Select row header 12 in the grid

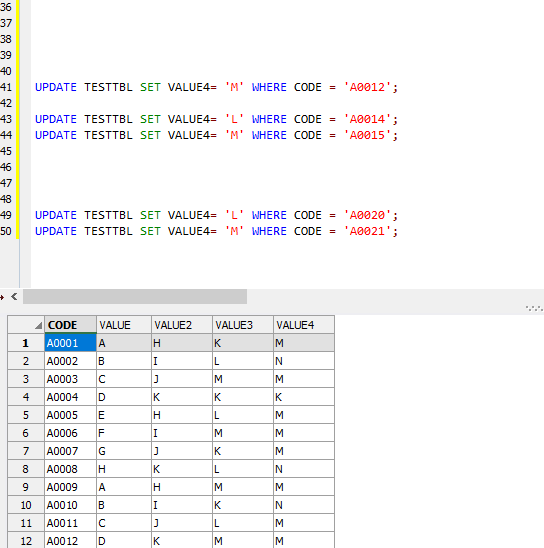26,540
